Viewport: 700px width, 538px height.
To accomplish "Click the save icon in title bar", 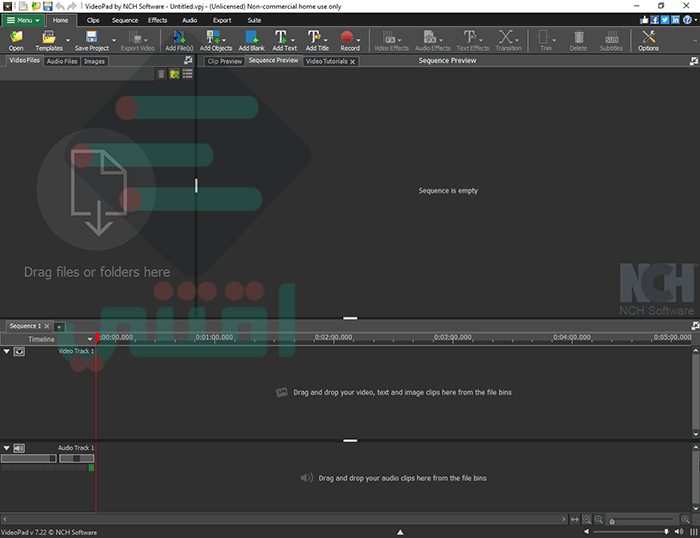I will pos(48,6).
